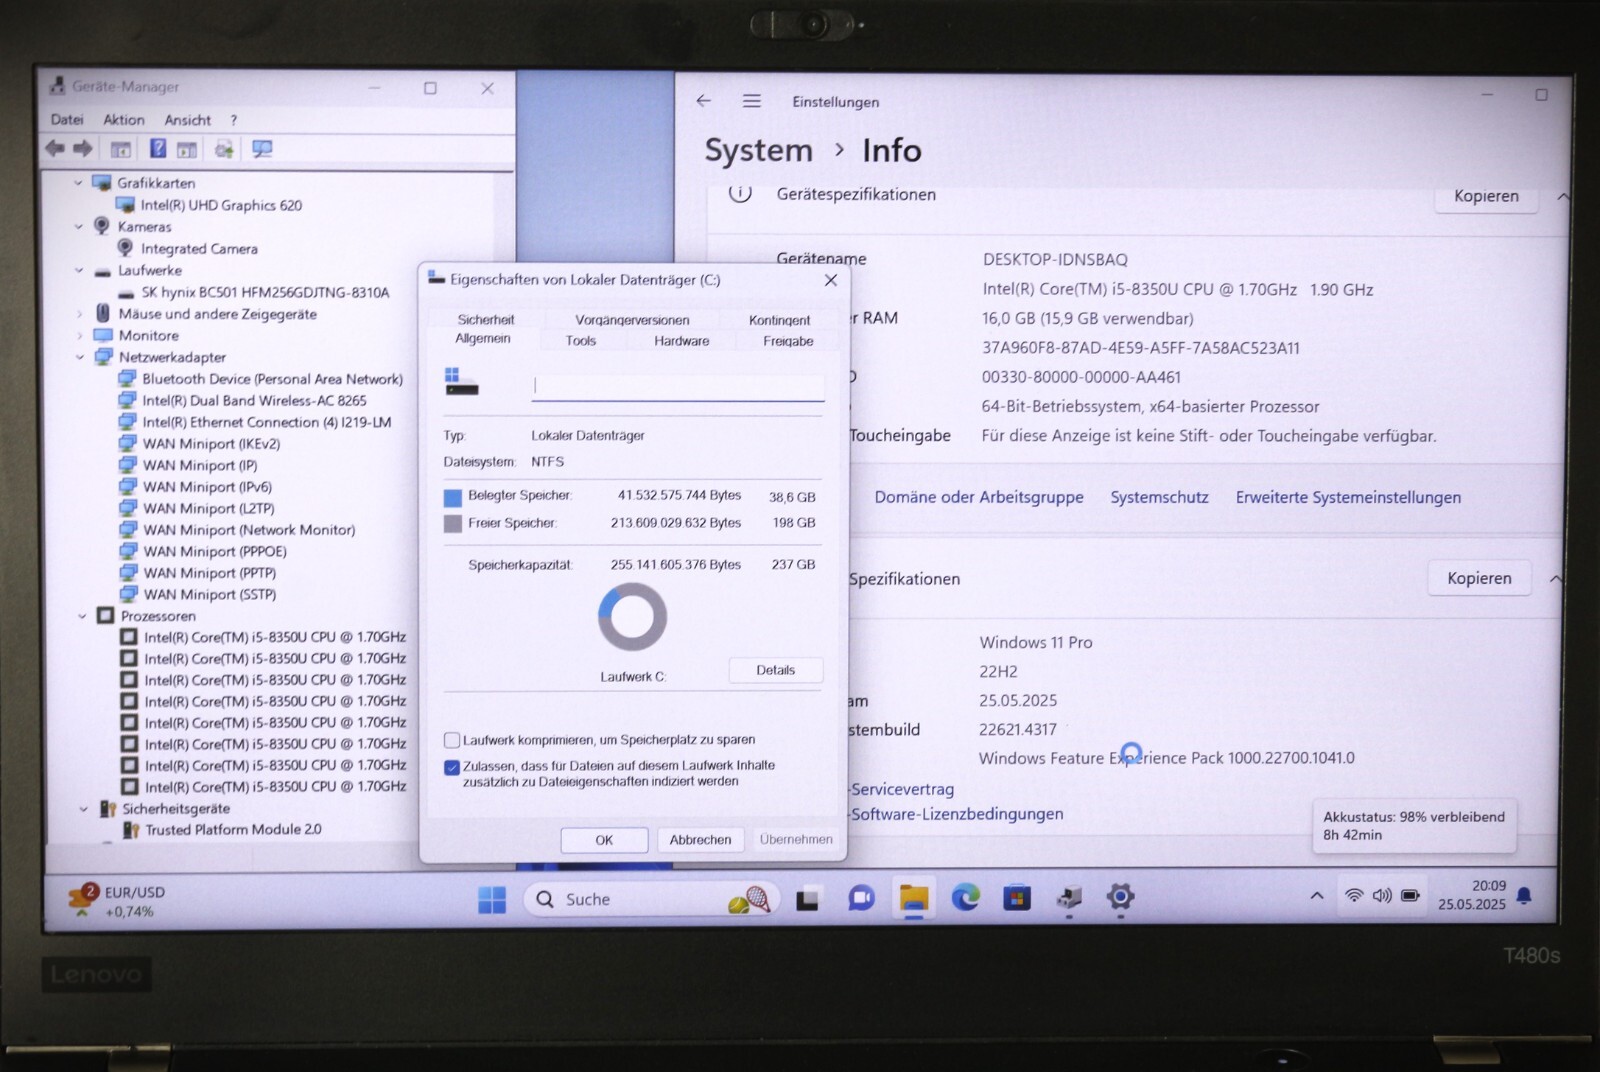This screenshot has width=1600, height=1072.
Task: Show hidden tray icons chevron
Action: 1317,896
